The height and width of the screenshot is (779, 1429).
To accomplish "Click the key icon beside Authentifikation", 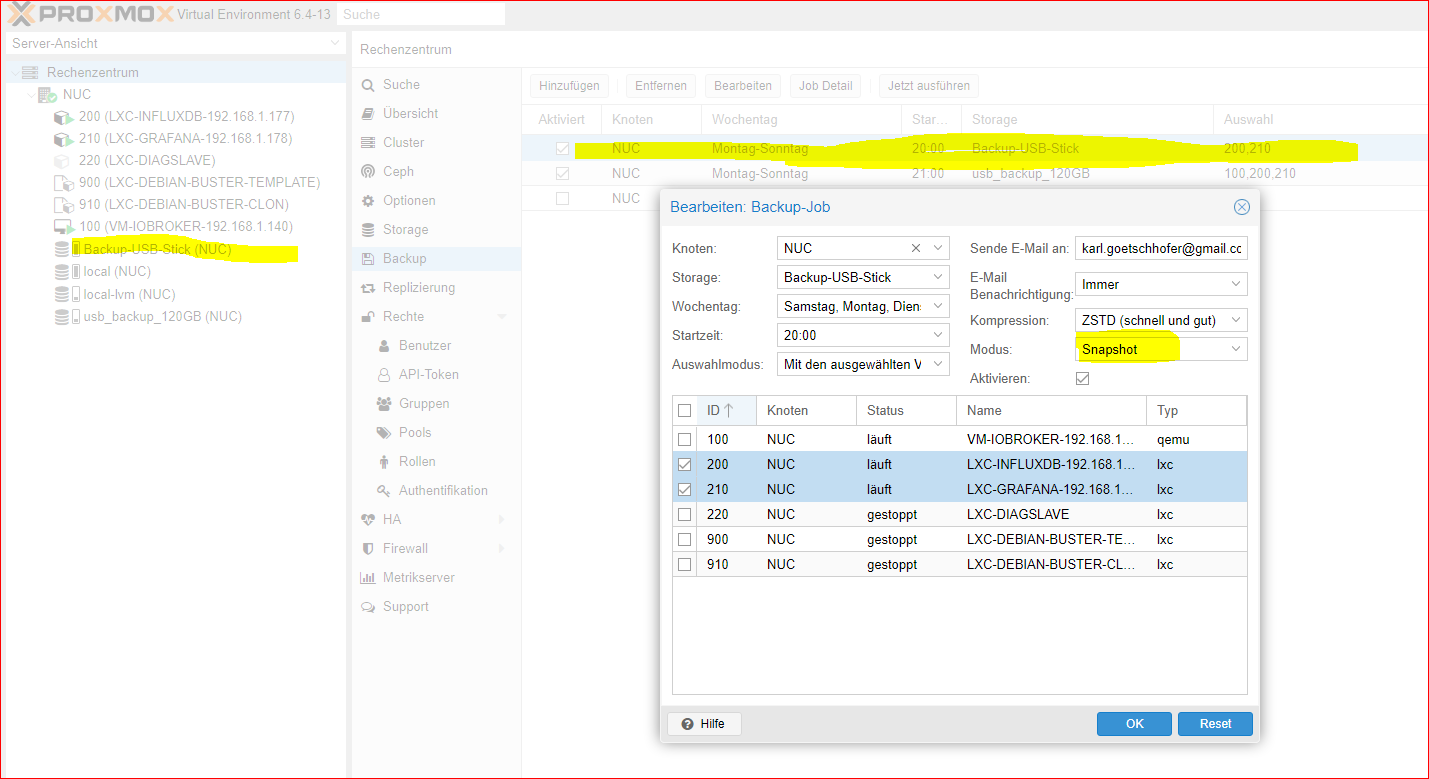I will pos(383,491).
